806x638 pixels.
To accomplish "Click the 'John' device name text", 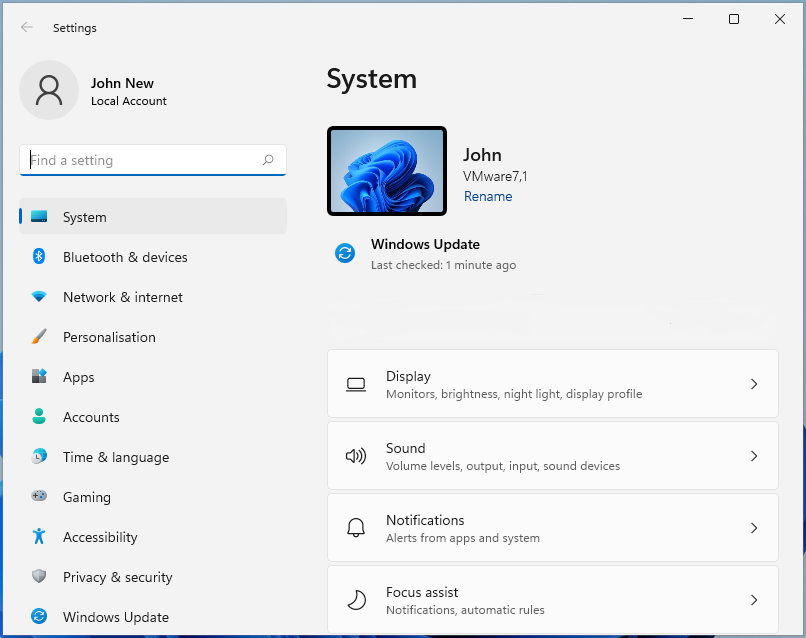I will pos(482,155).
